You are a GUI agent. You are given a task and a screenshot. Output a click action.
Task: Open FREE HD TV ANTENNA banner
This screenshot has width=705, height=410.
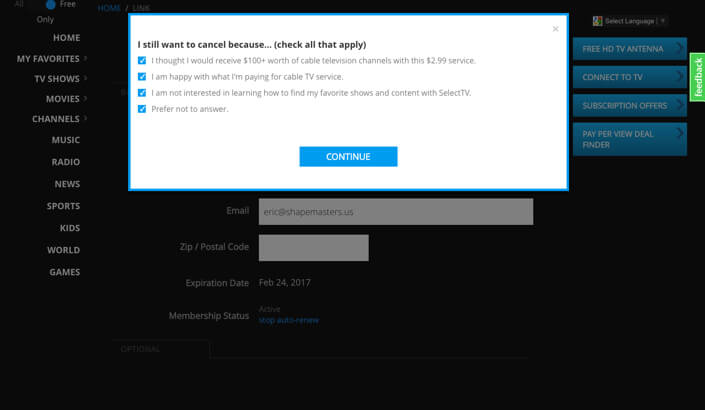click(x=629, y=49)
